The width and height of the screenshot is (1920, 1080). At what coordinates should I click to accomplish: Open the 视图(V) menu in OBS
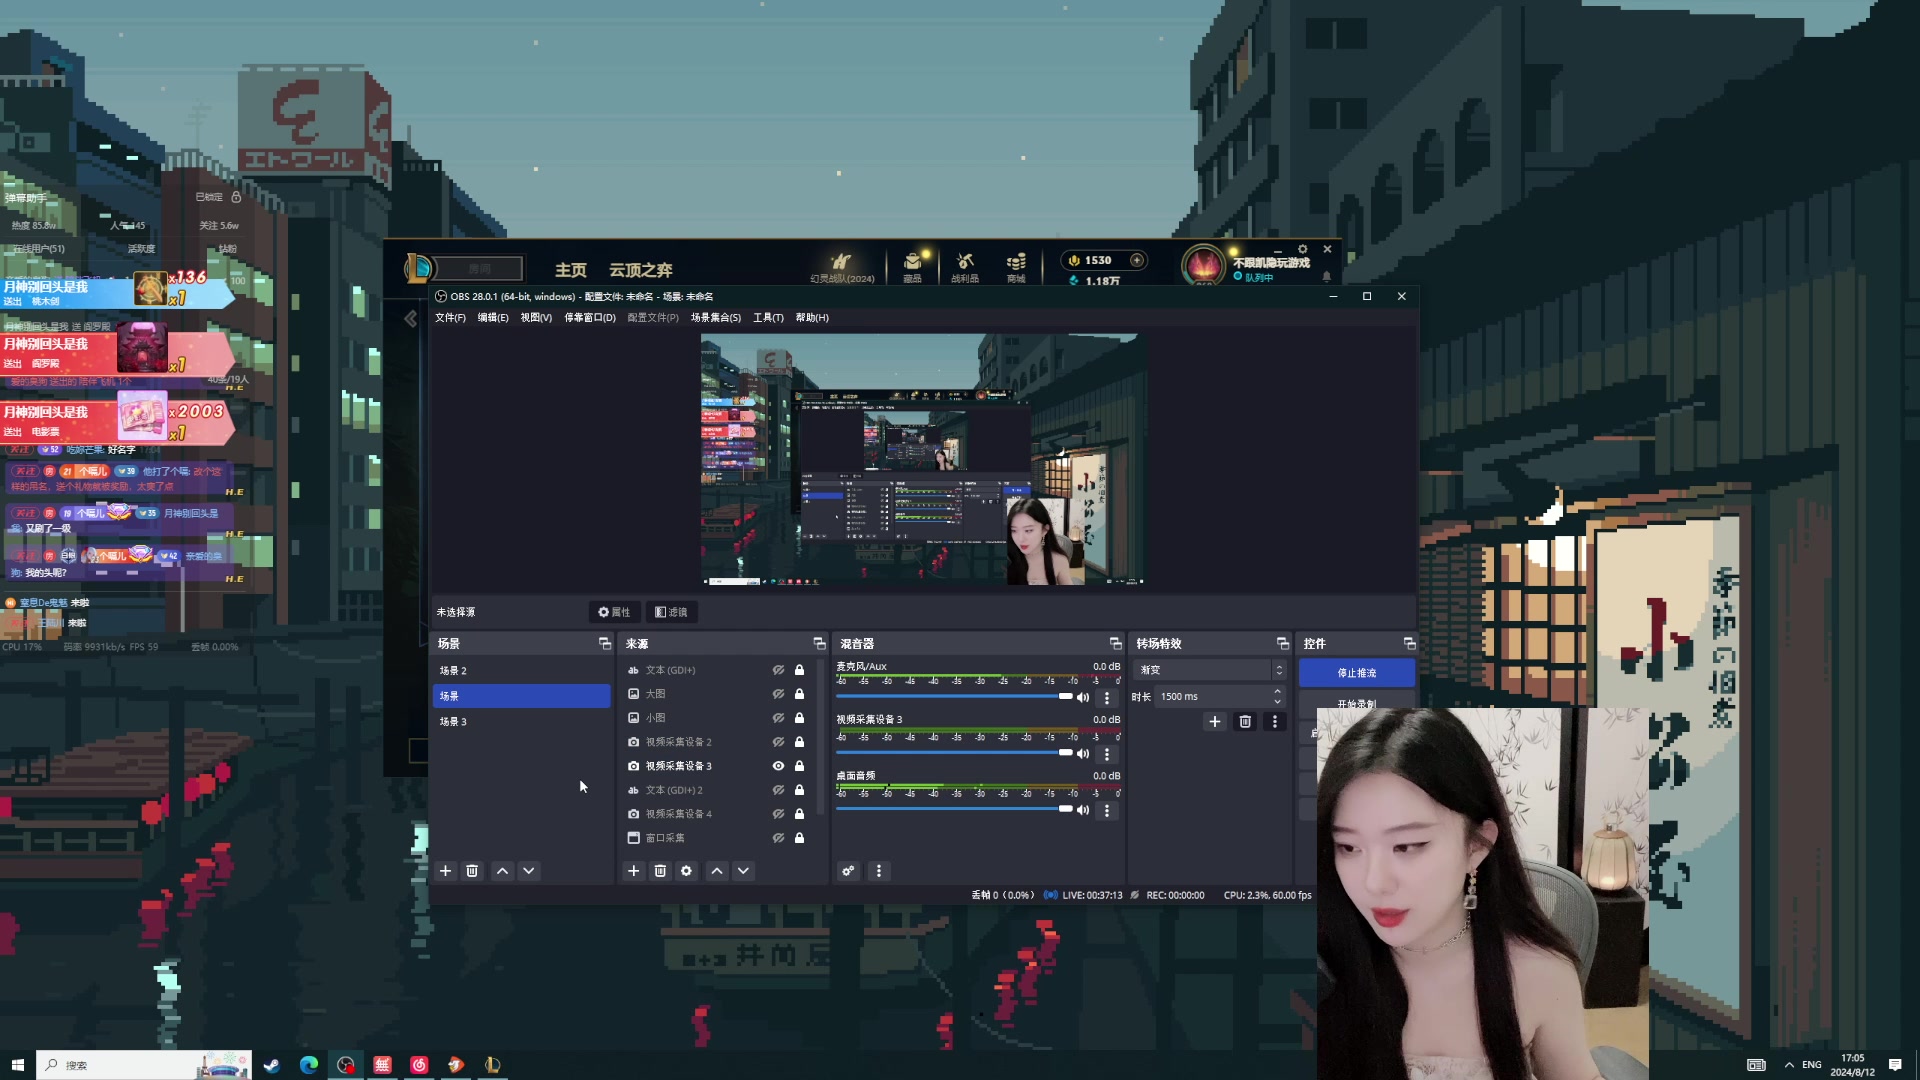[x=536, y=318]
